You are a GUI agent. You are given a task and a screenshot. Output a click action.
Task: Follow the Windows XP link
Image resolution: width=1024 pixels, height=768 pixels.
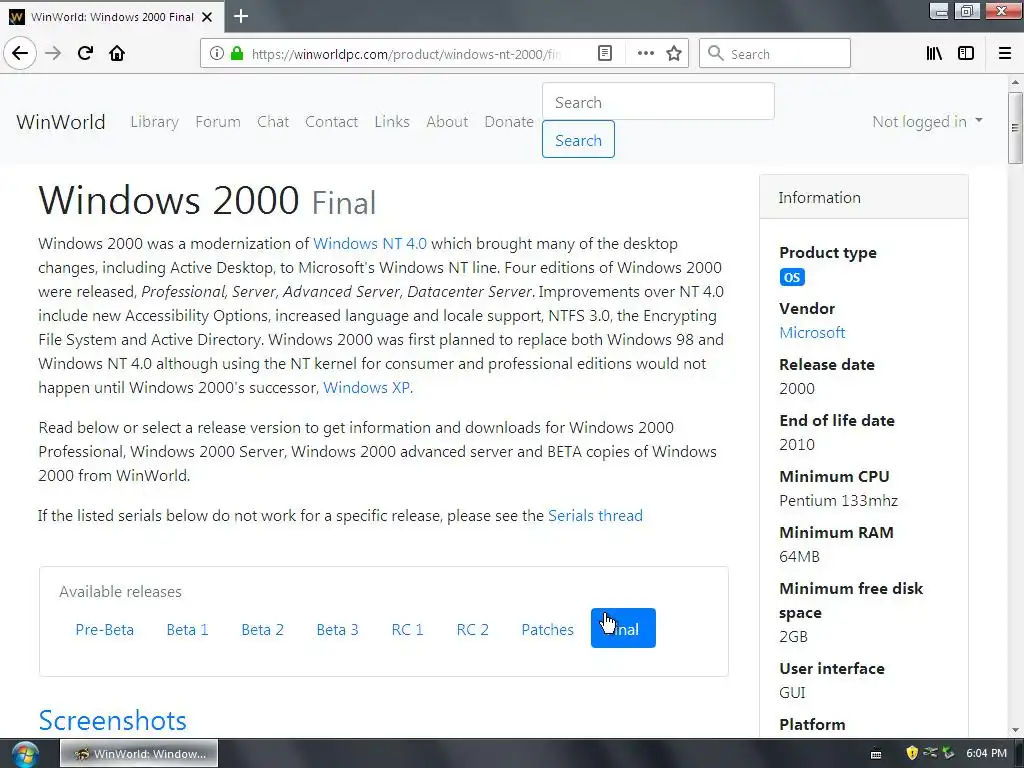[366, 387]
